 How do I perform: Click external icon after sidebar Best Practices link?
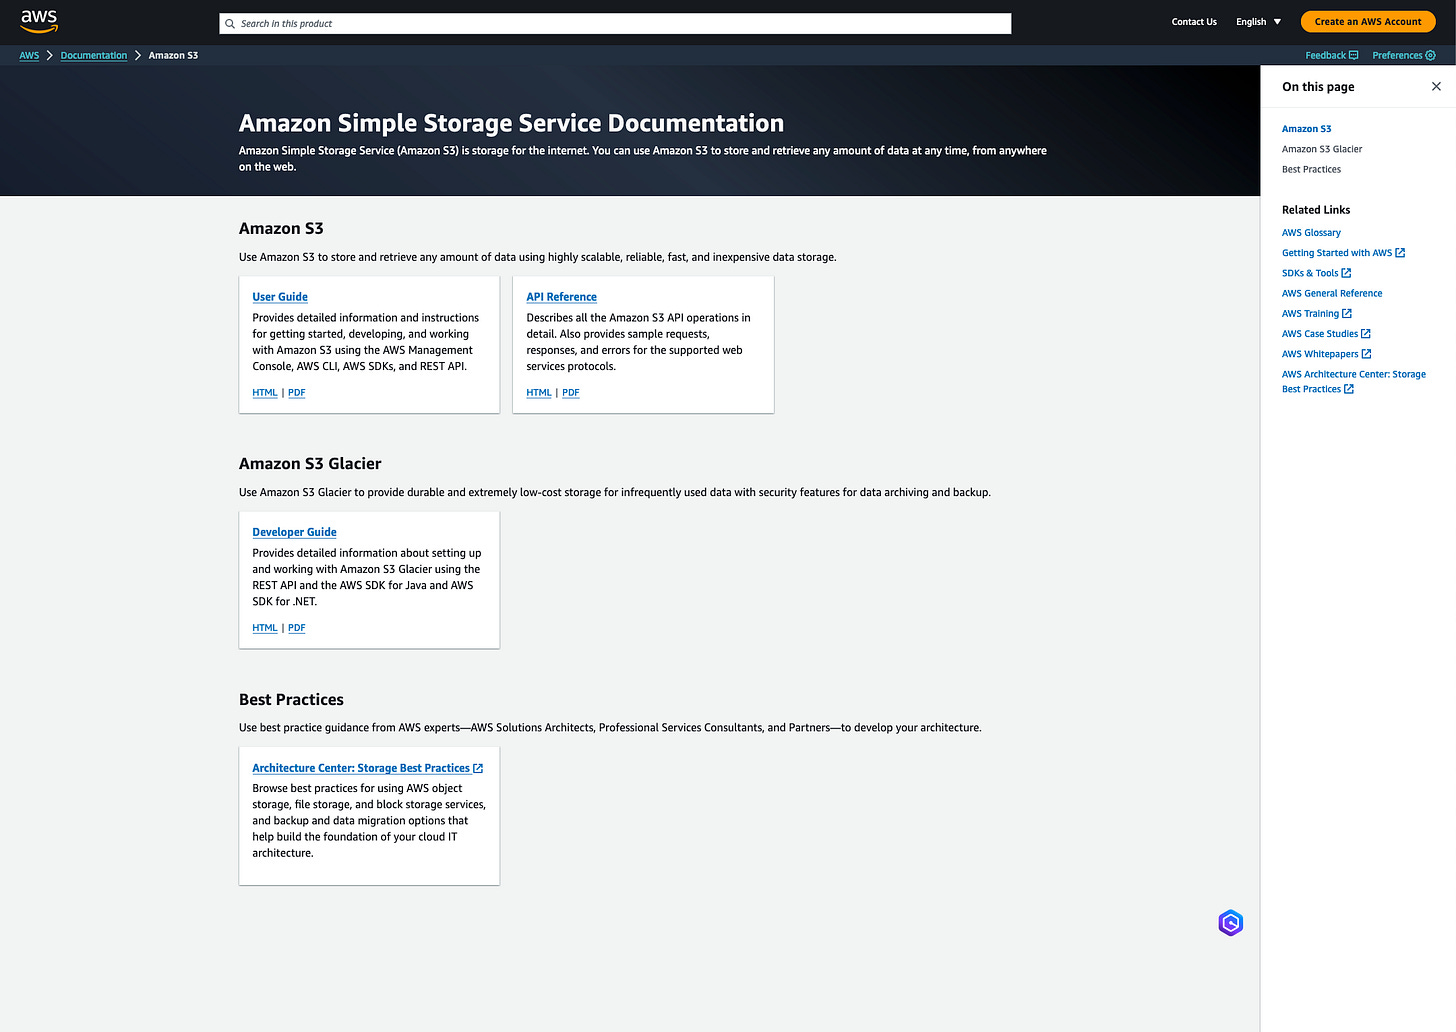[x=1349, y=389]
